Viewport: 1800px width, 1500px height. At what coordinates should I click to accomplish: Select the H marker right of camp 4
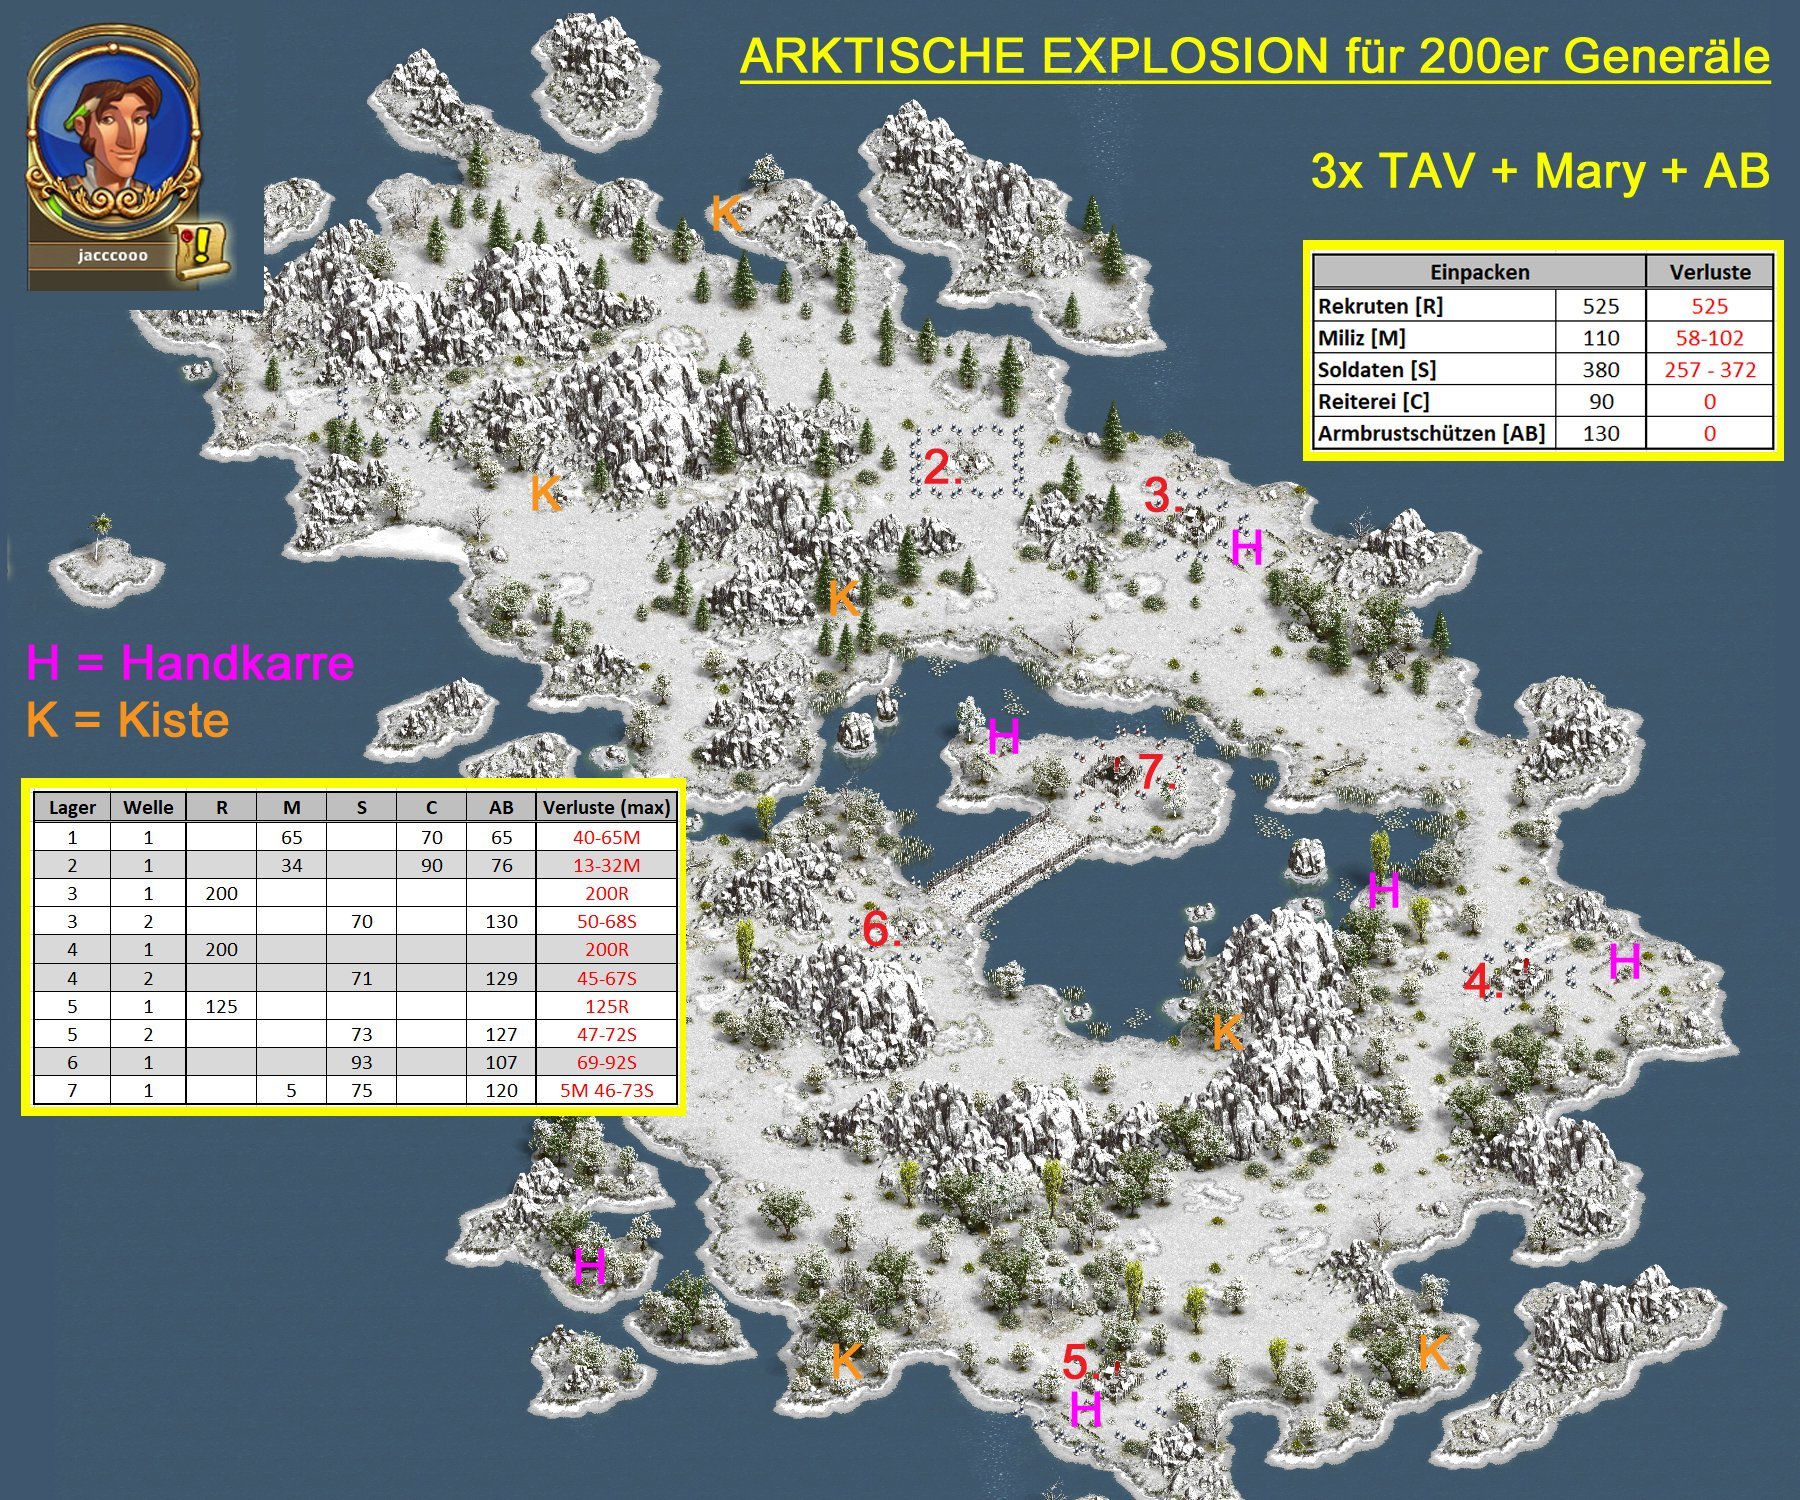[x=1624, y=962]
